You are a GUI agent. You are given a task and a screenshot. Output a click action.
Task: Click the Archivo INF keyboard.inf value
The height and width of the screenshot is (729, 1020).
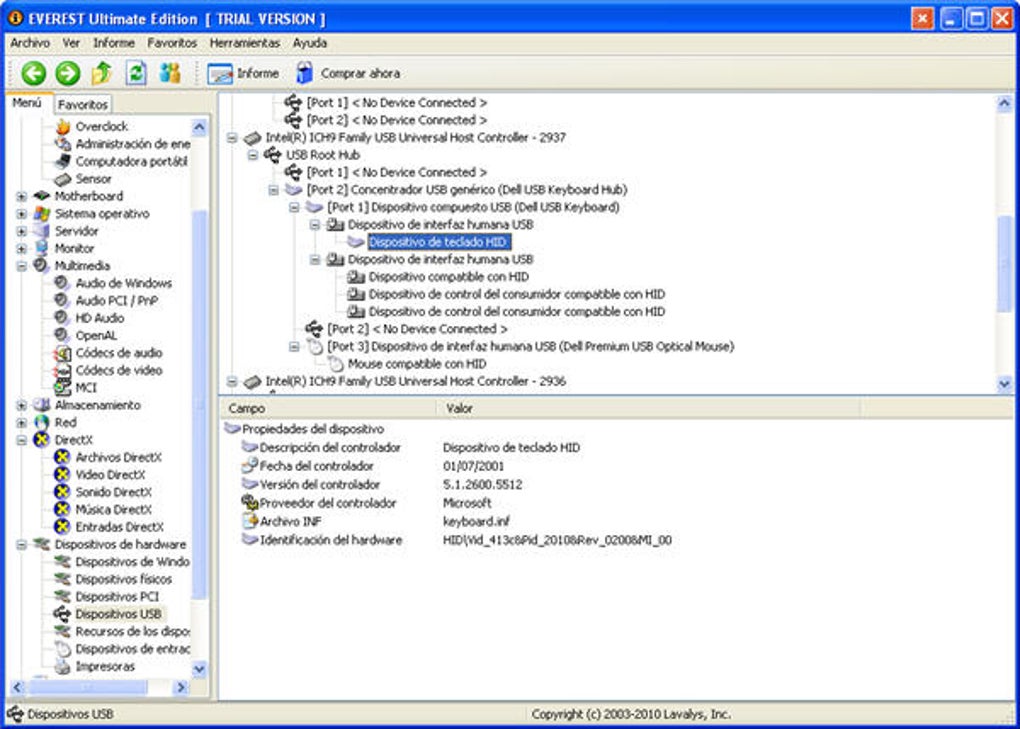pyautogui.click(x=476, y=522)
